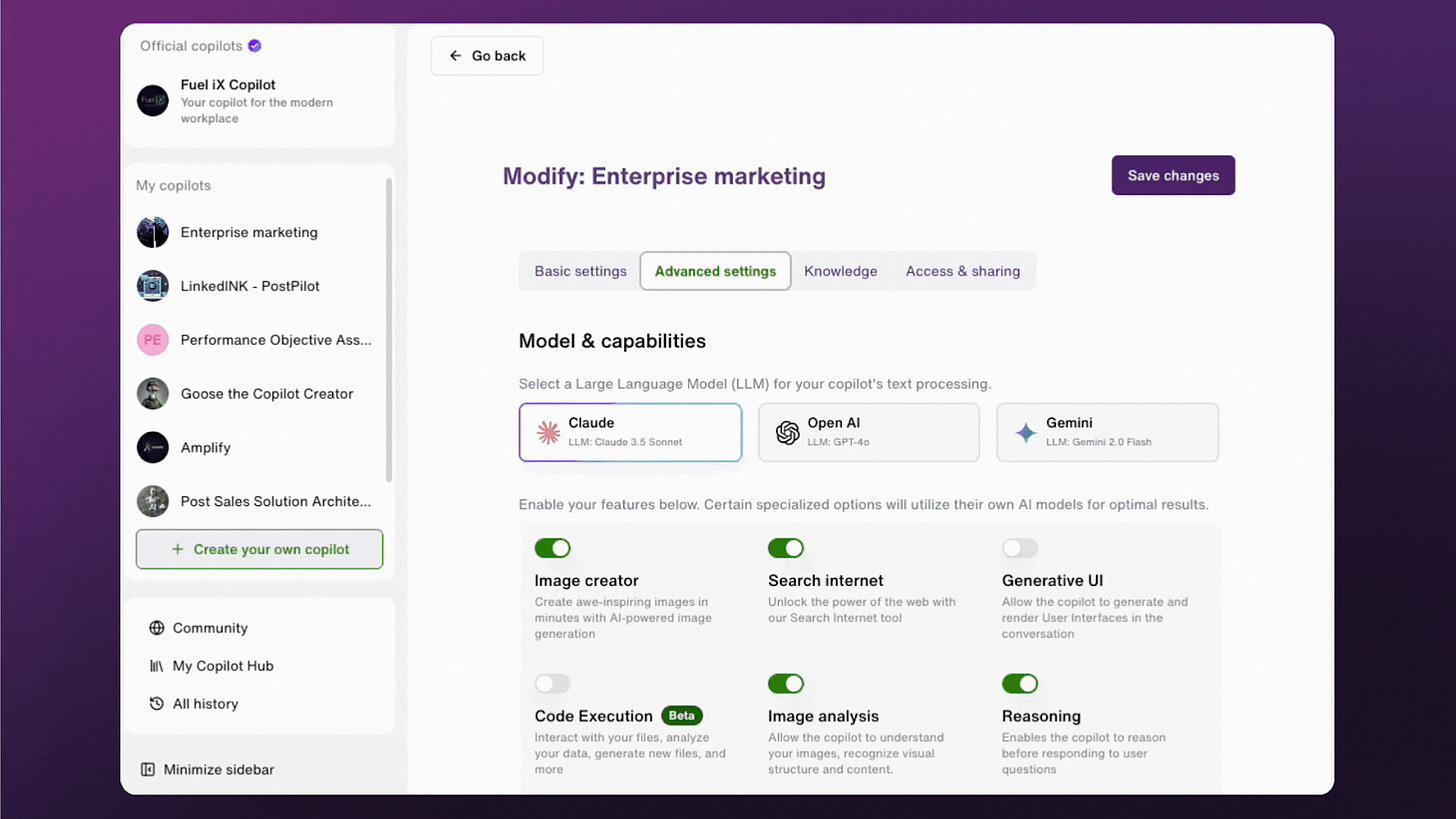This screenshot has width=1456, height=819.
Task: Click the Search internet feature label
Action: (826, 580)
